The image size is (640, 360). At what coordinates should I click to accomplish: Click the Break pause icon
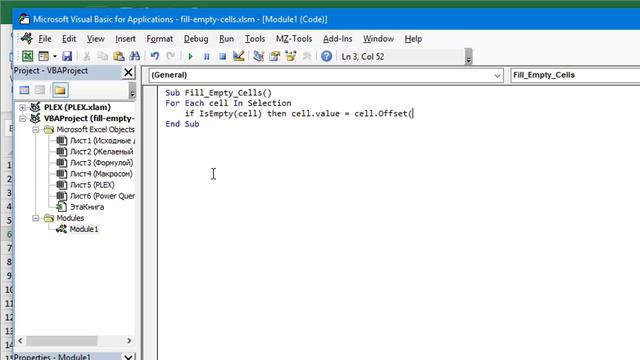(207, 56)
